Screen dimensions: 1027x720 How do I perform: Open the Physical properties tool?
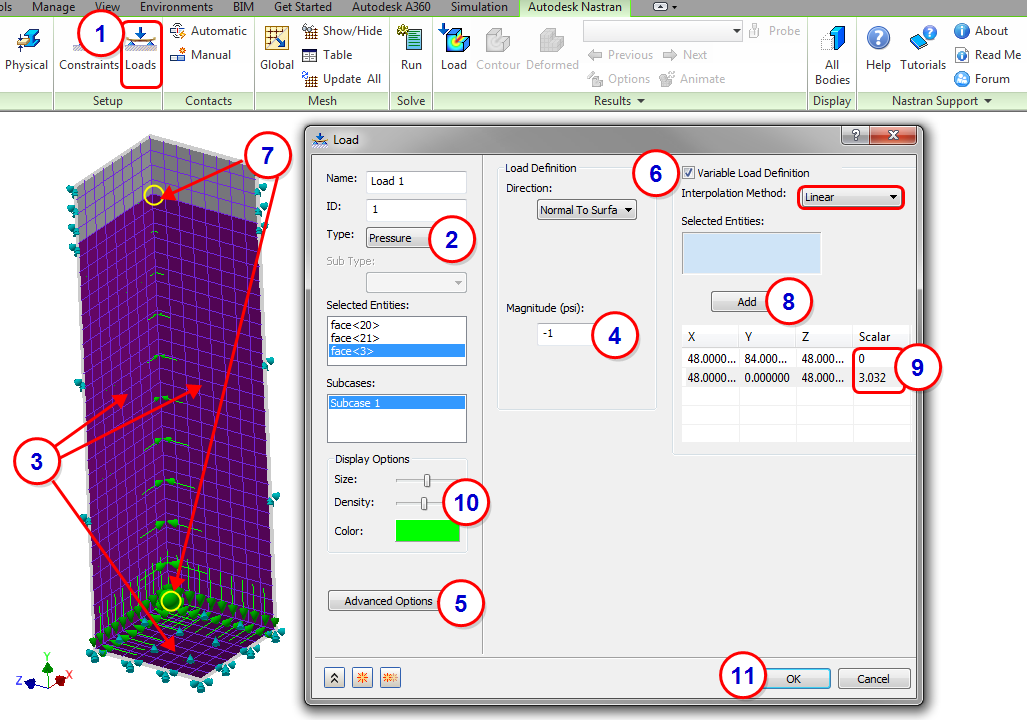click(x=26, y=49)
